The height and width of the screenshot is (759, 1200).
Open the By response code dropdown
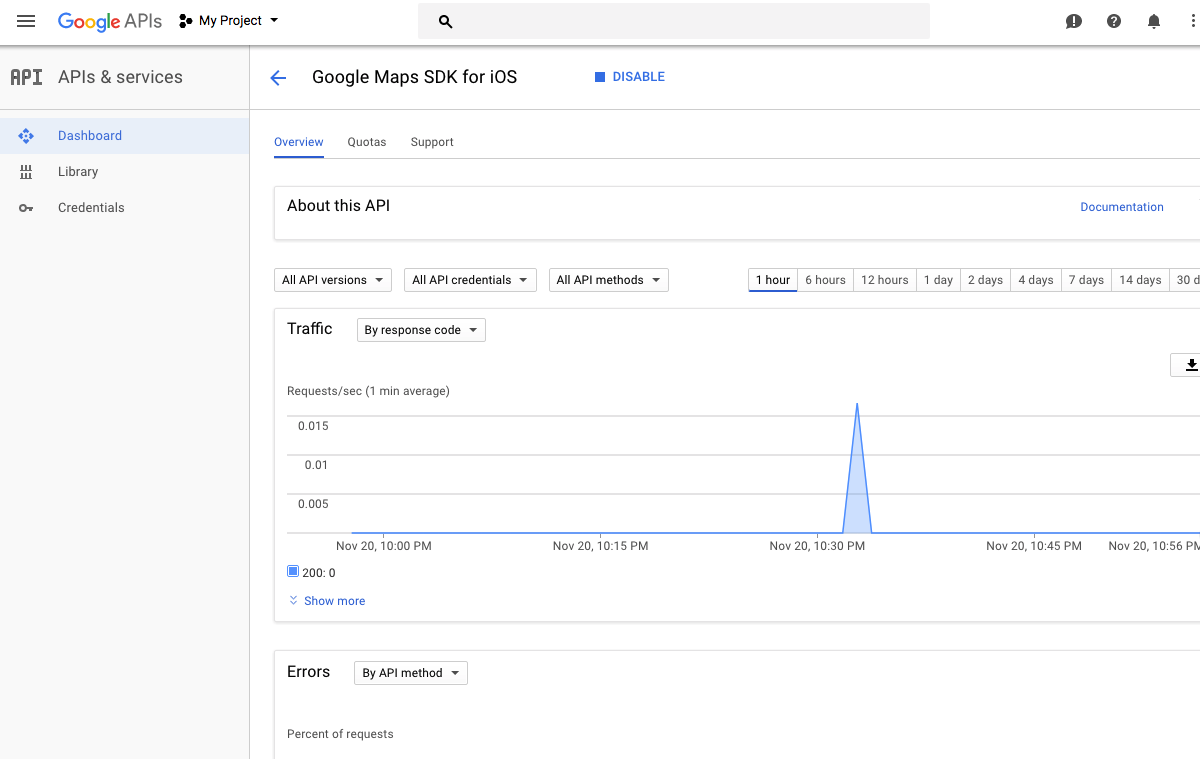[x=421, y=330]
